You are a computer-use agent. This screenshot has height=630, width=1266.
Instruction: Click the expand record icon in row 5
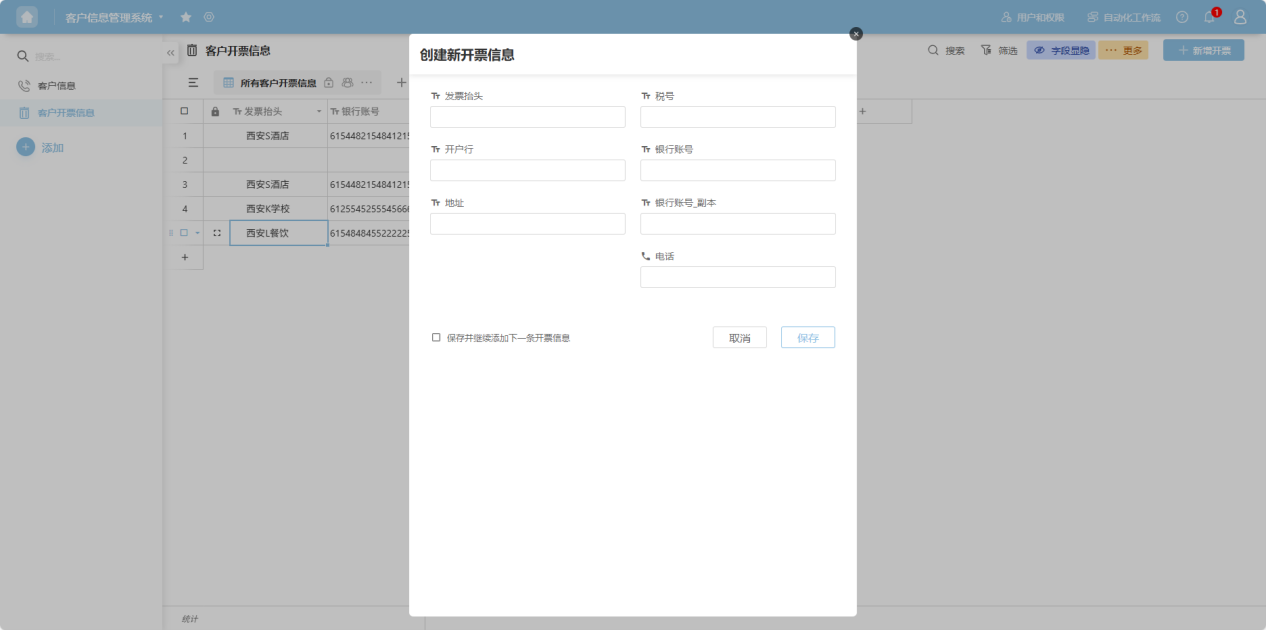click(217, 233)
